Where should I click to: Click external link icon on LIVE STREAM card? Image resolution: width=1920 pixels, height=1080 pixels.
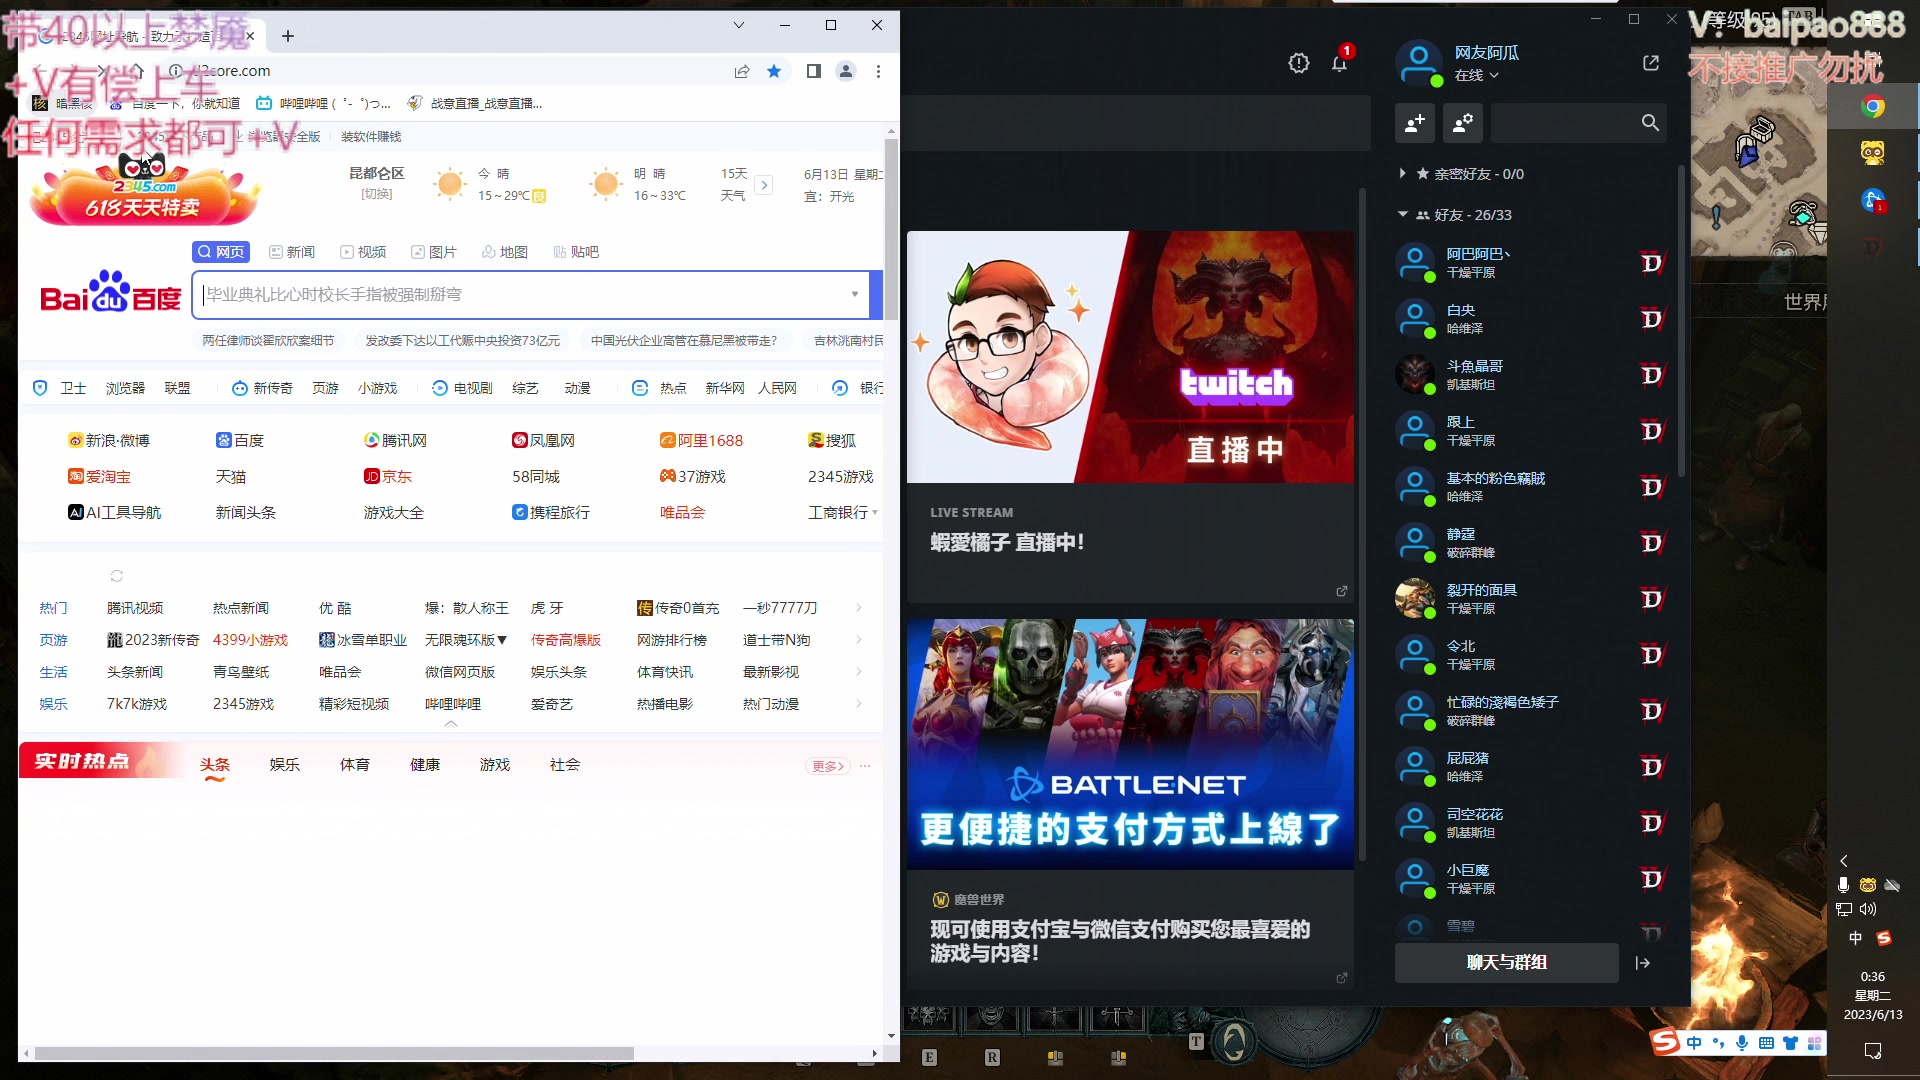(x=1342, y=591)
